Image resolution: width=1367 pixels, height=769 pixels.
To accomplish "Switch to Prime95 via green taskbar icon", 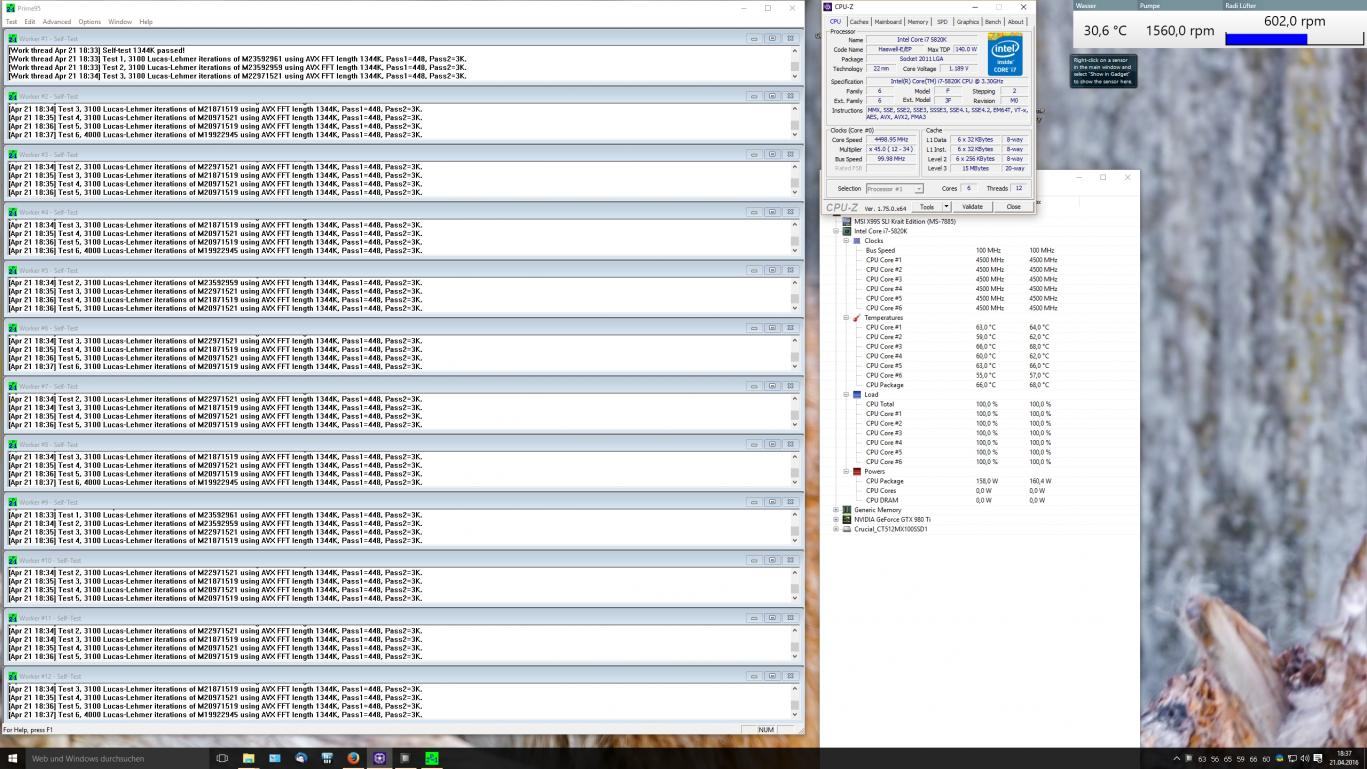I will click(x=432, y=758).
